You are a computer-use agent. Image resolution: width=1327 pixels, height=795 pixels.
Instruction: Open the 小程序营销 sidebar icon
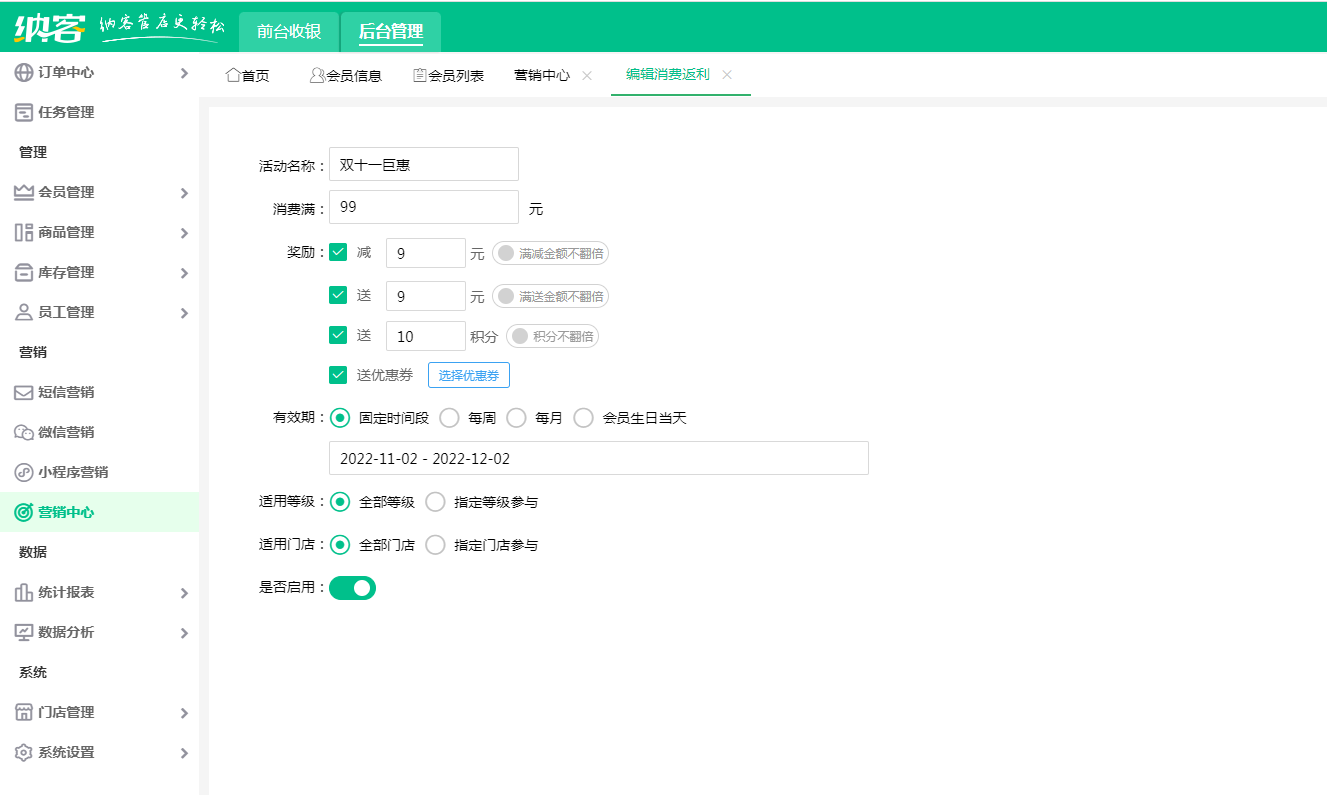pyautogui.click(x=21, y=472)
